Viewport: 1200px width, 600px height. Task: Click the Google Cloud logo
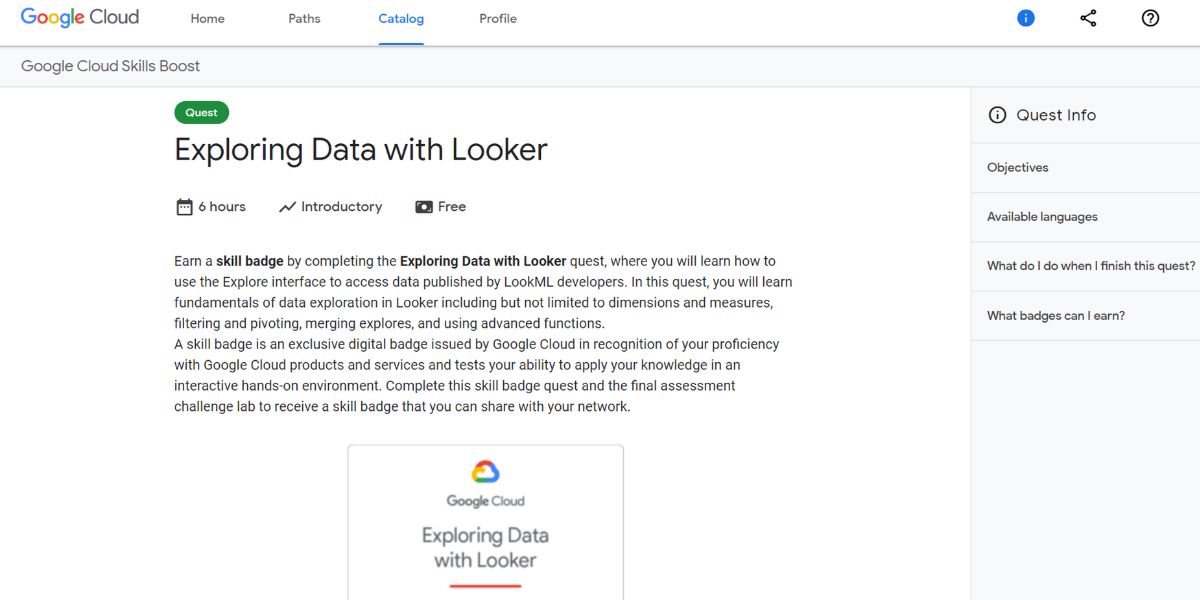(x=80, y=18)
